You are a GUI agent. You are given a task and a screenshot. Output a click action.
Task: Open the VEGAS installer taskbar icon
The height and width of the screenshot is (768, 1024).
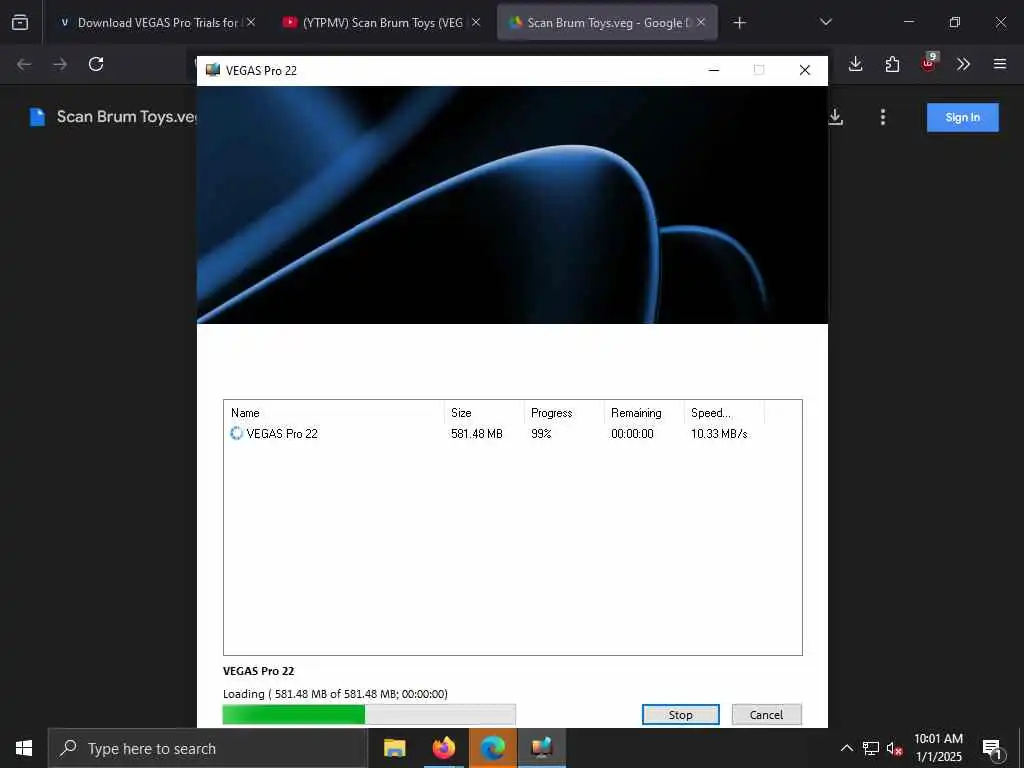(541, 748)
